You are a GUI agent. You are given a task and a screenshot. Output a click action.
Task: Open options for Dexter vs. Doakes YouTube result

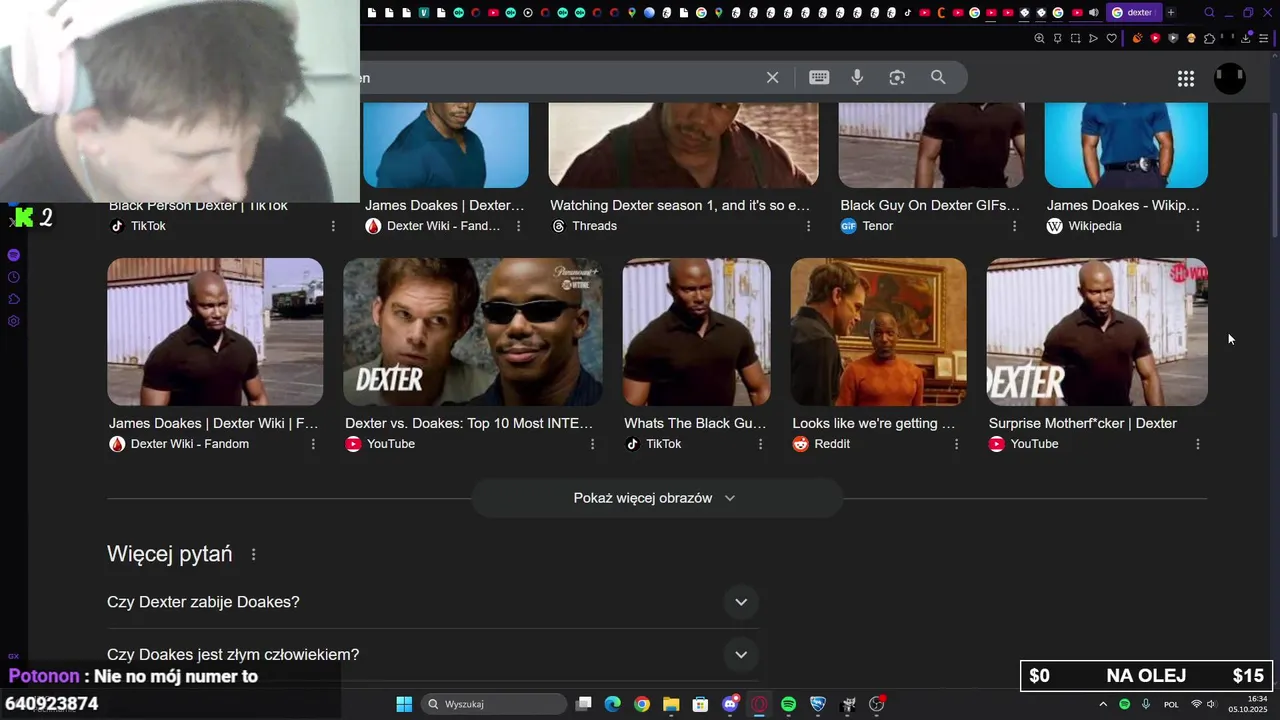592,444
